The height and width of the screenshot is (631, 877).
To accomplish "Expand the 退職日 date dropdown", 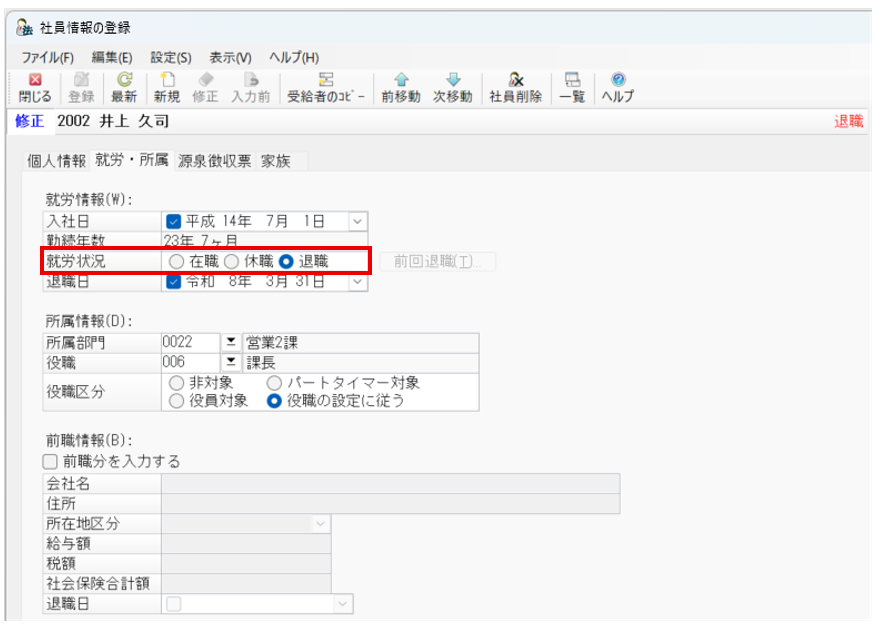I will (x=360, y=282).
